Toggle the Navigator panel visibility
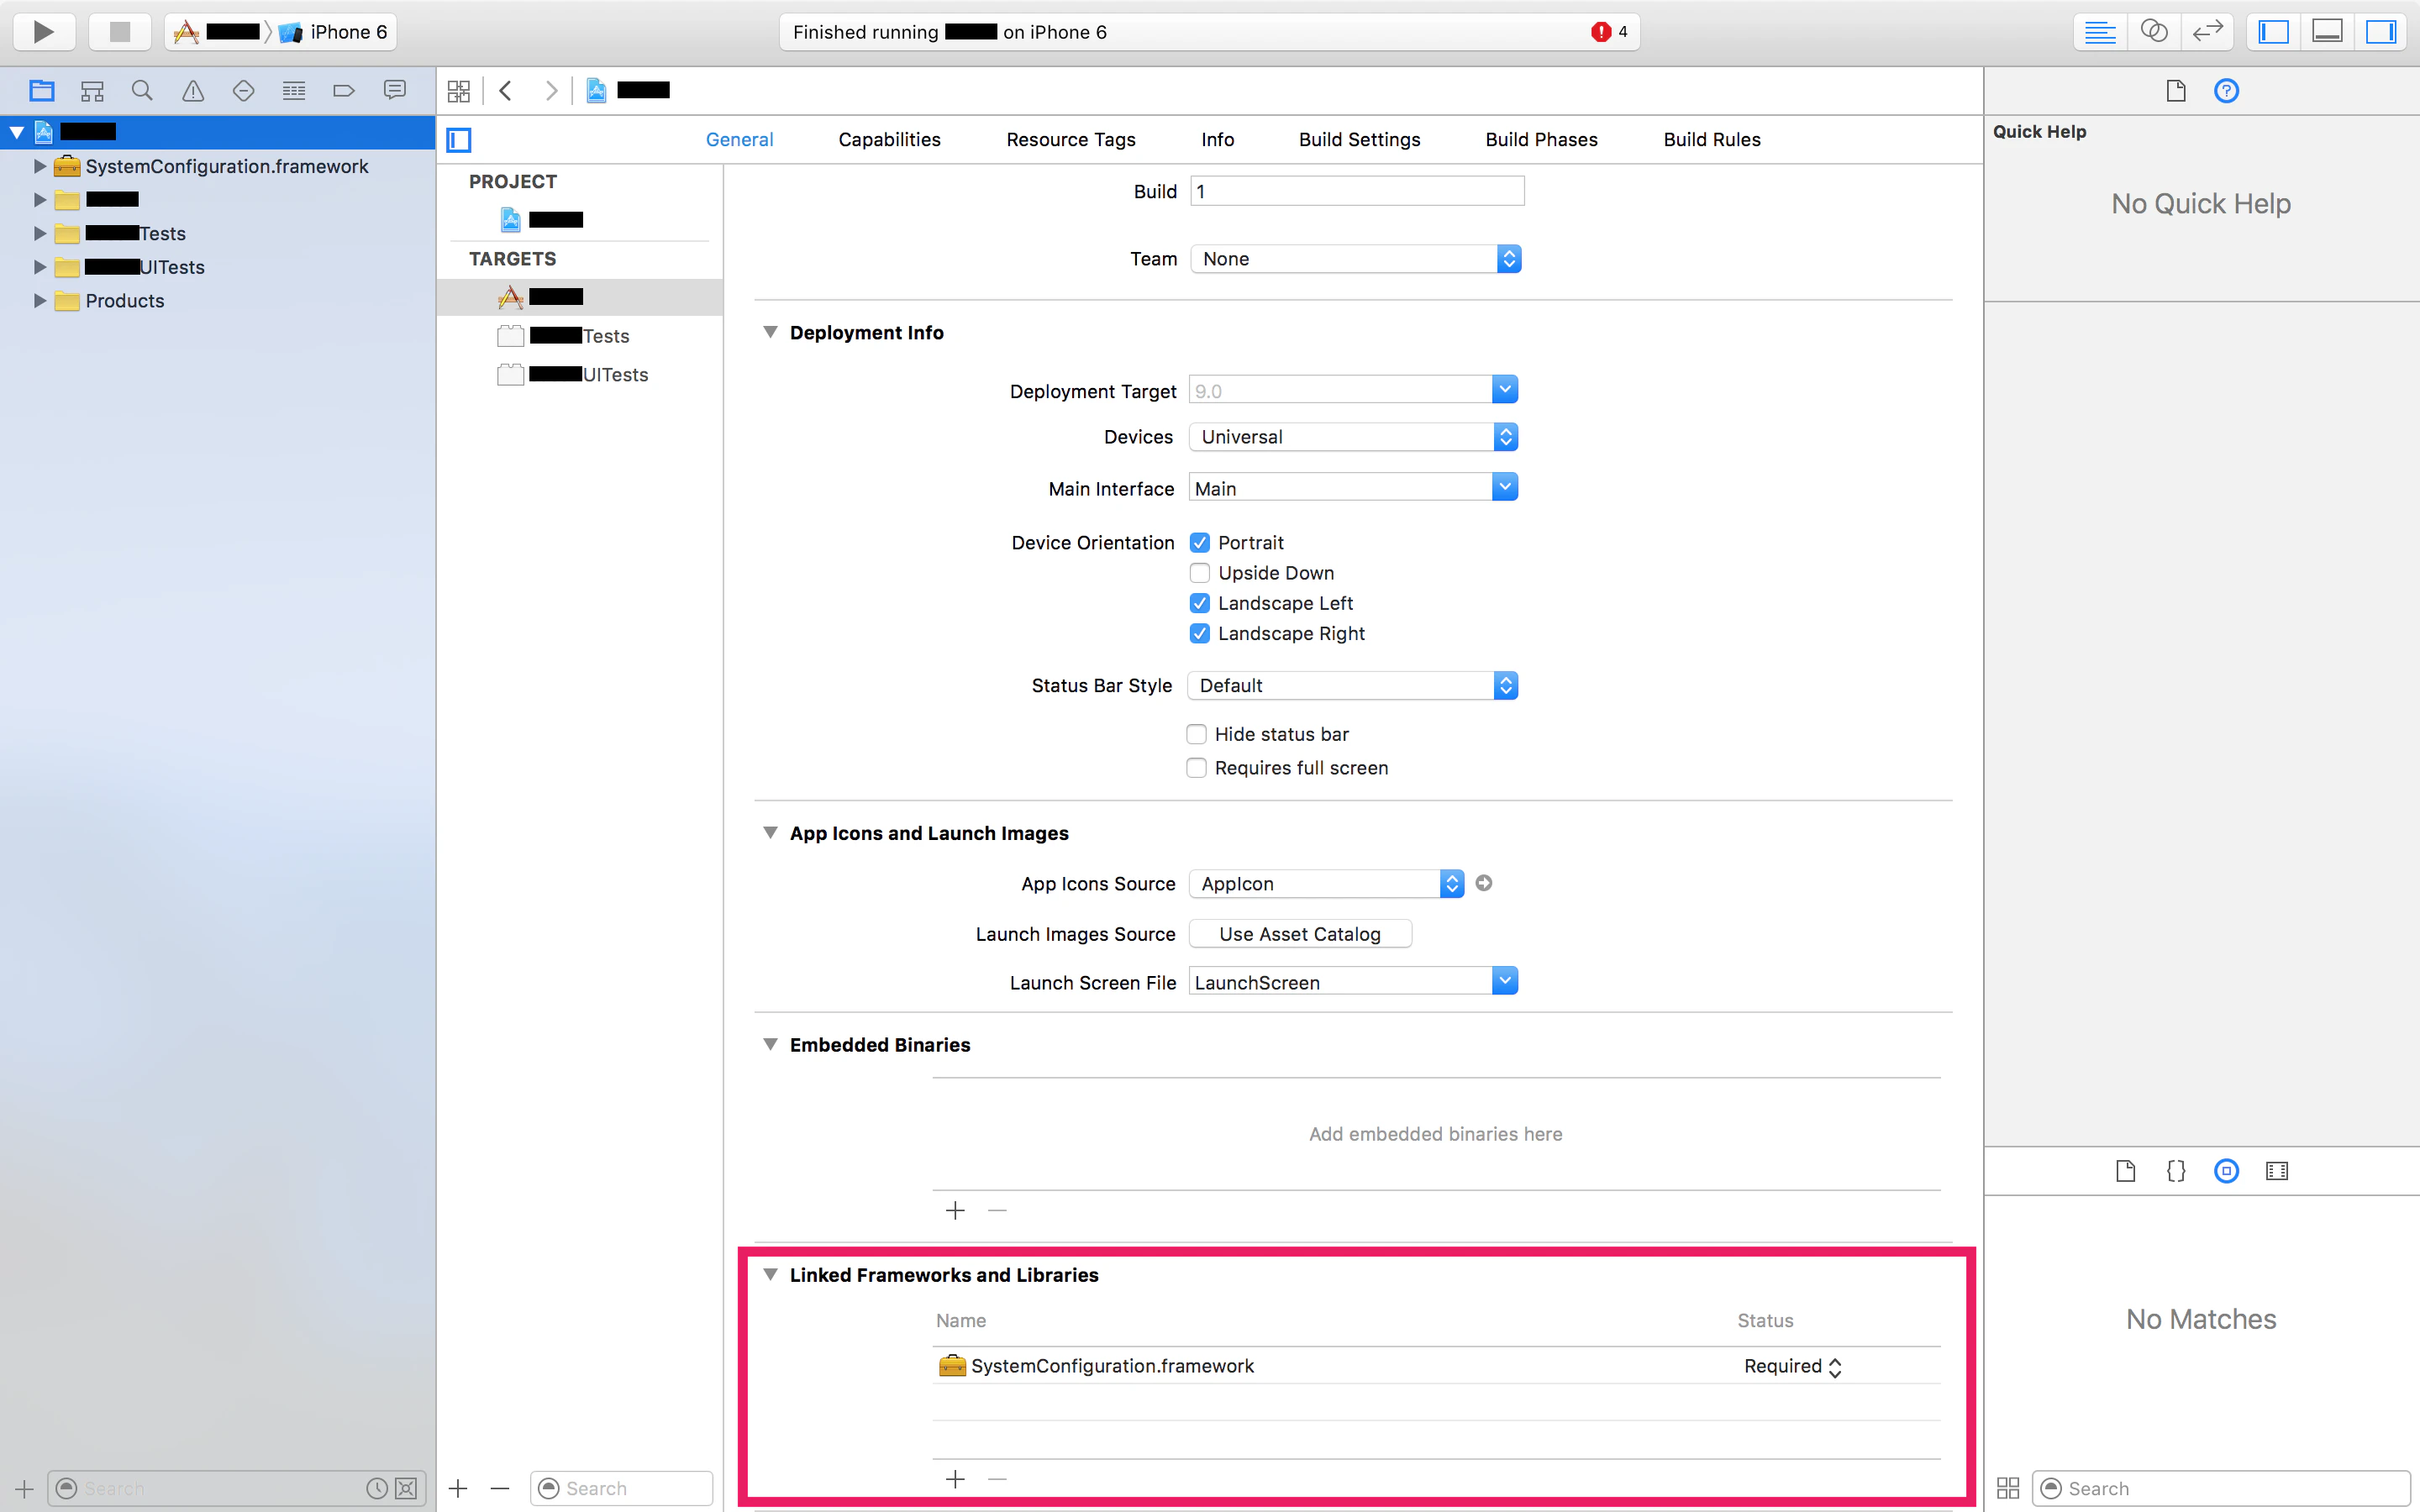Viewport: 2420px width, 1512px height. [x=2274, y=32]
